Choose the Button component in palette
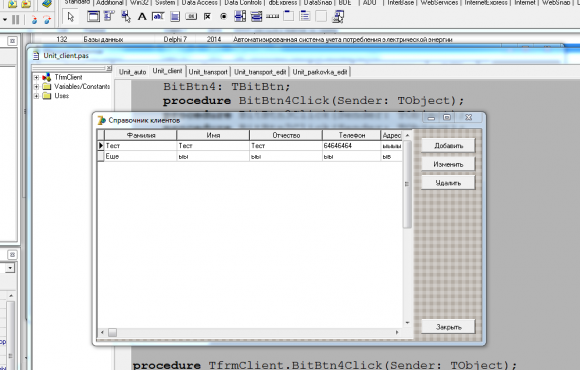 tap(191, 17)
